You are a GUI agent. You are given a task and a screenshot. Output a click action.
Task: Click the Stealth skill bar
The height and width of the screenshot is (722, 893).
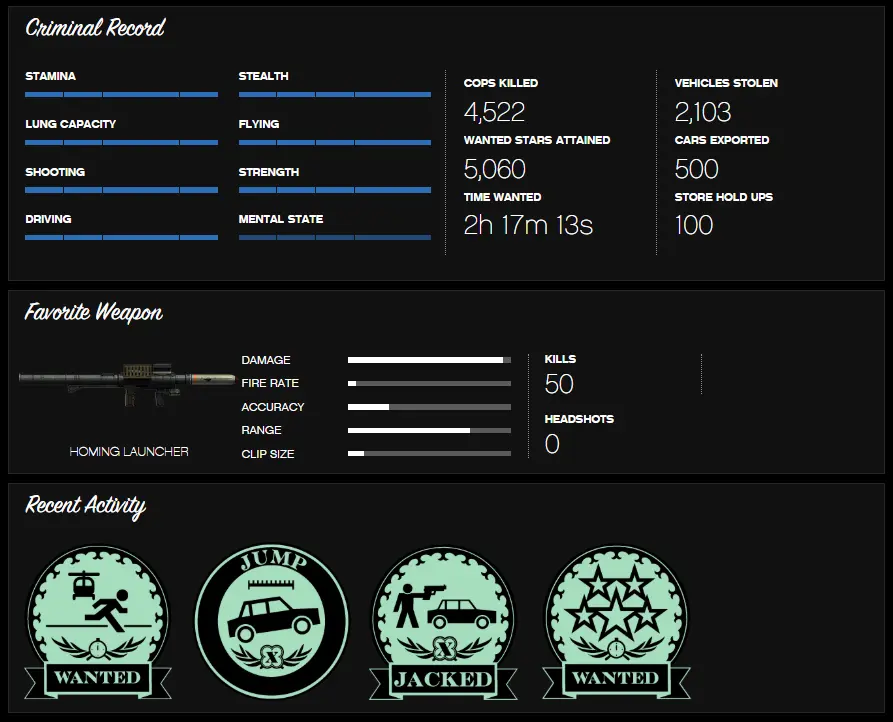335,95
